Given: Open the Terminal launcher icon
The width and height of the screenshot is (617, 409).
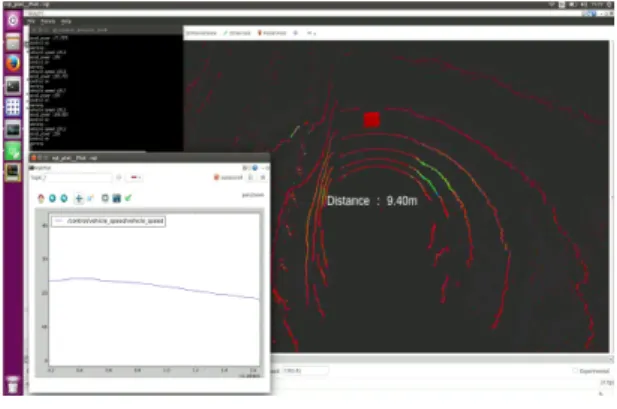Looking at the screenshot, I should click(x=13, y=85).
